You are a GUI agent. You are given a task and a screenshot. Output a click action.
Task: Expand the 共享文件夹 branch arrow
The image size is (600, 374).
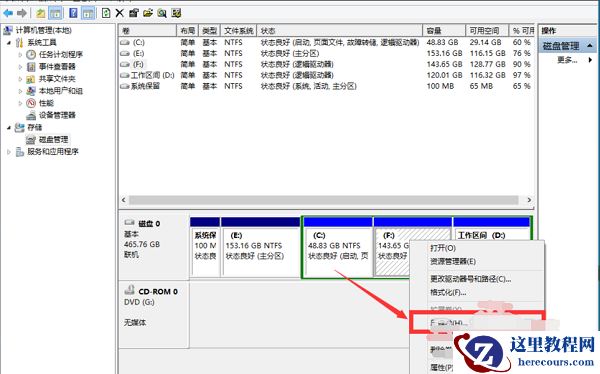tap(20, 79)
